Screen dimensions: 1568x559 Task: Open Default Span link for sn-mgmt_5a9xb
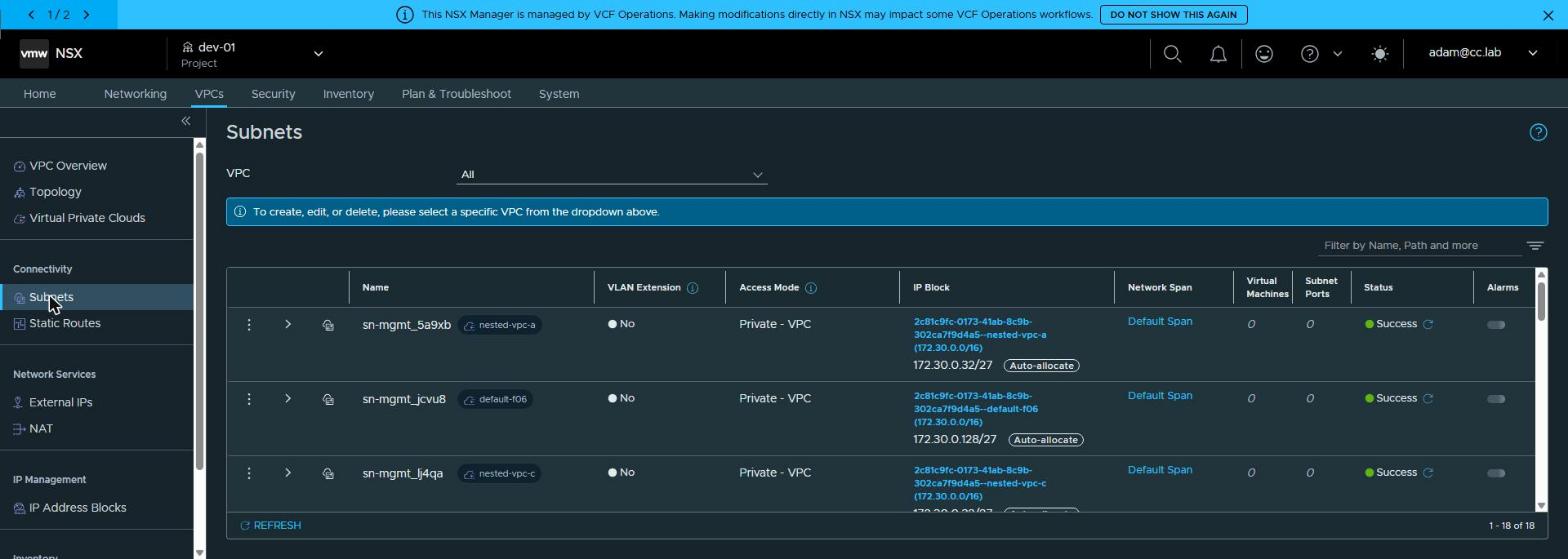(x=1160, y=322)
